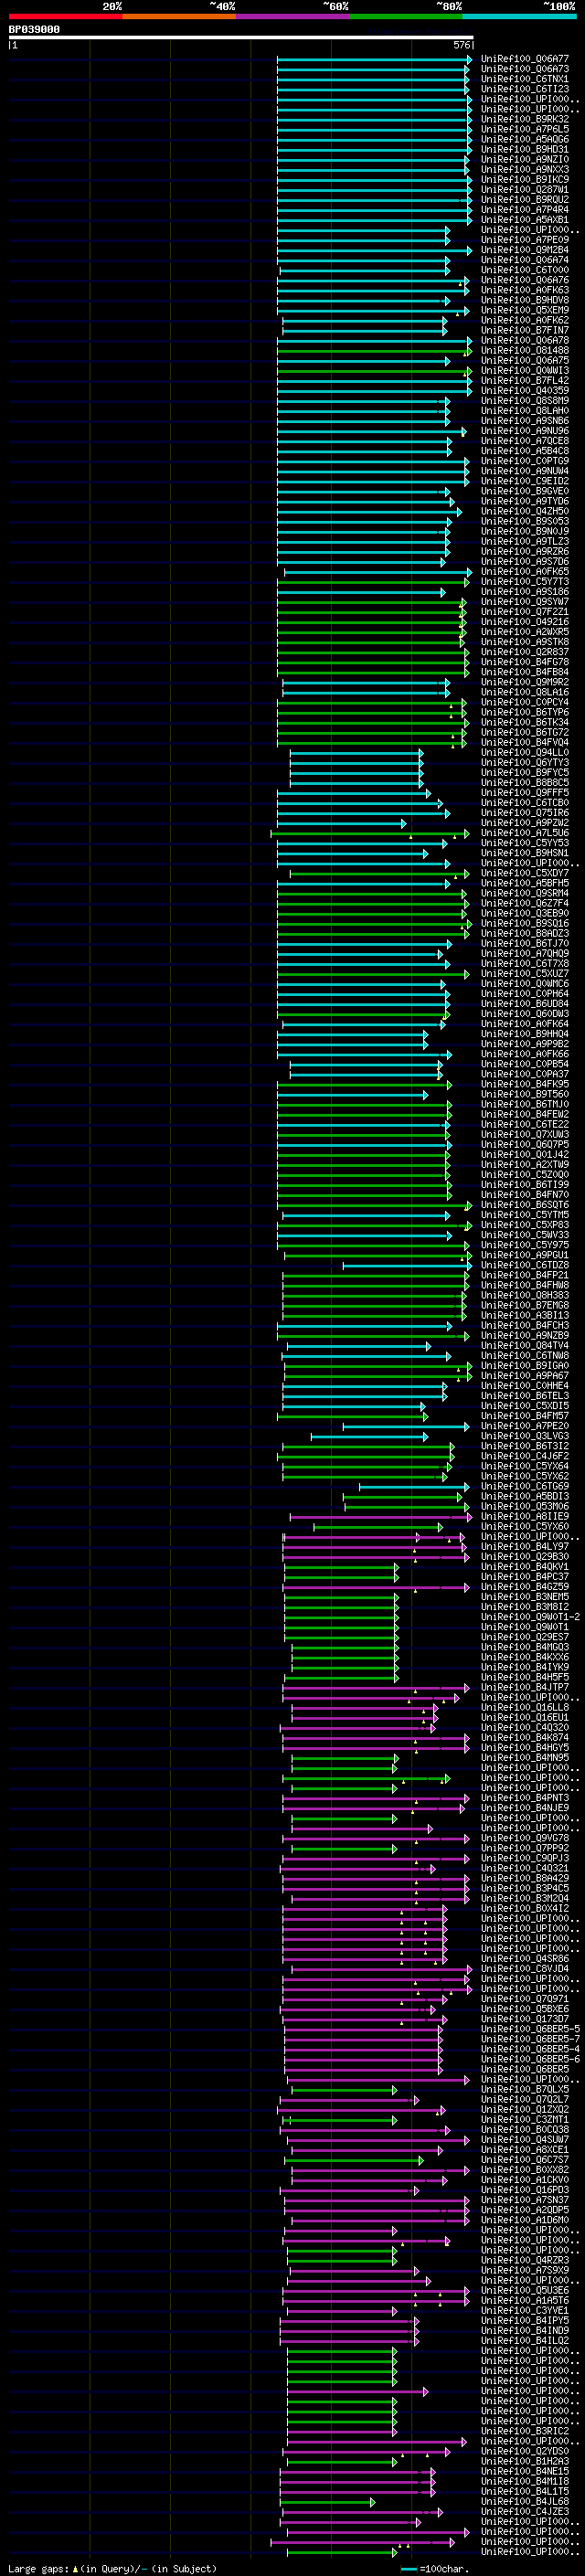Image resolution: width=585 pixels, height=2576 pixels.
Task: Click UniRef100_C5Y7T3 label
Action: [x=525, y=581]
